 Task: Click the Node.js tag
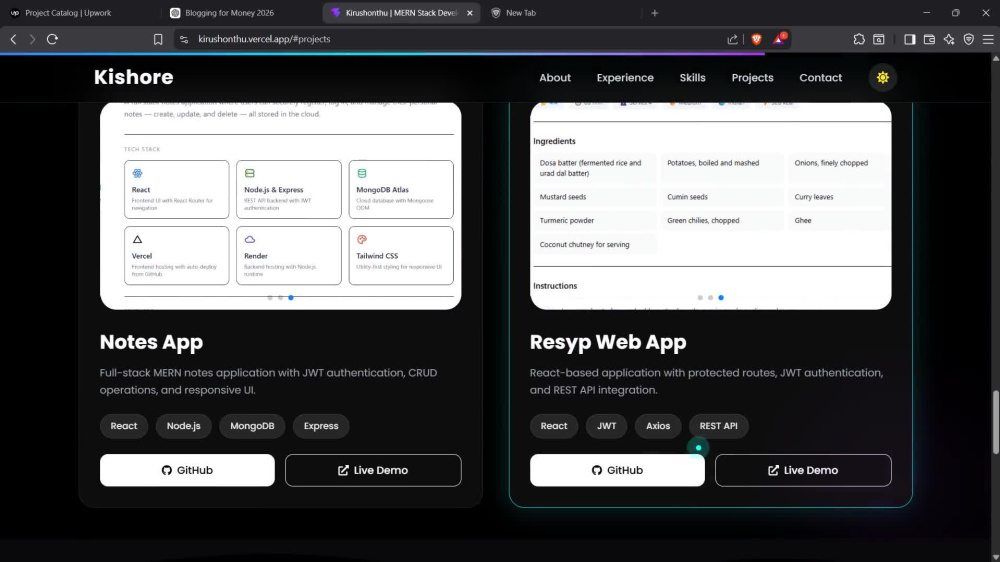184,425
